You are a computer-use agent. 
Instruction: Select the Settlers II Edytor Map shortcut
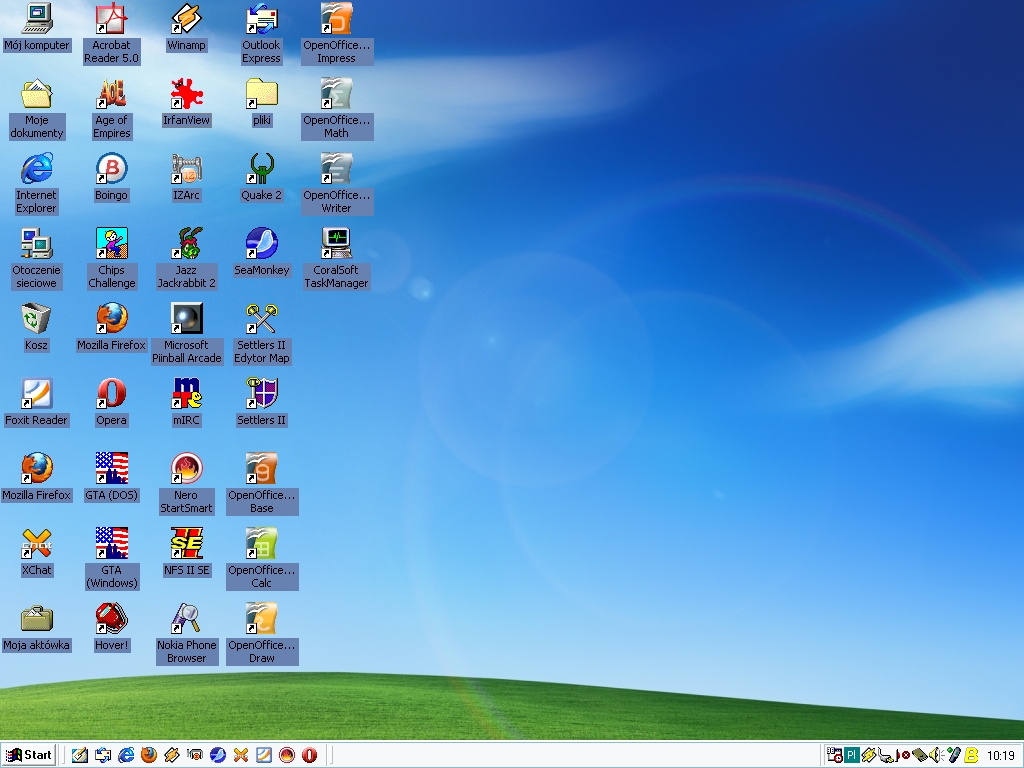click(x=261, y=334)
